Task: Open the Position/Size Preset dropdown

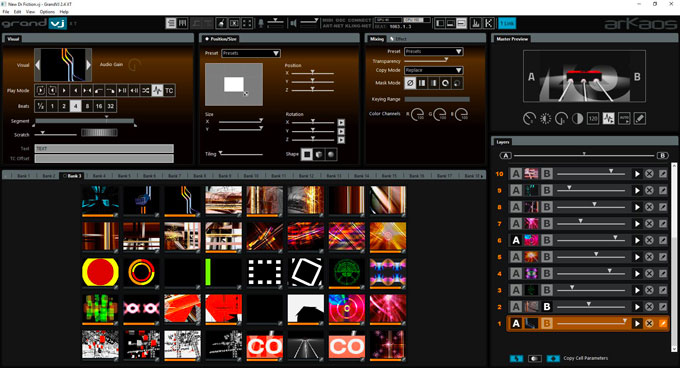Action: [x=251, y=53]
